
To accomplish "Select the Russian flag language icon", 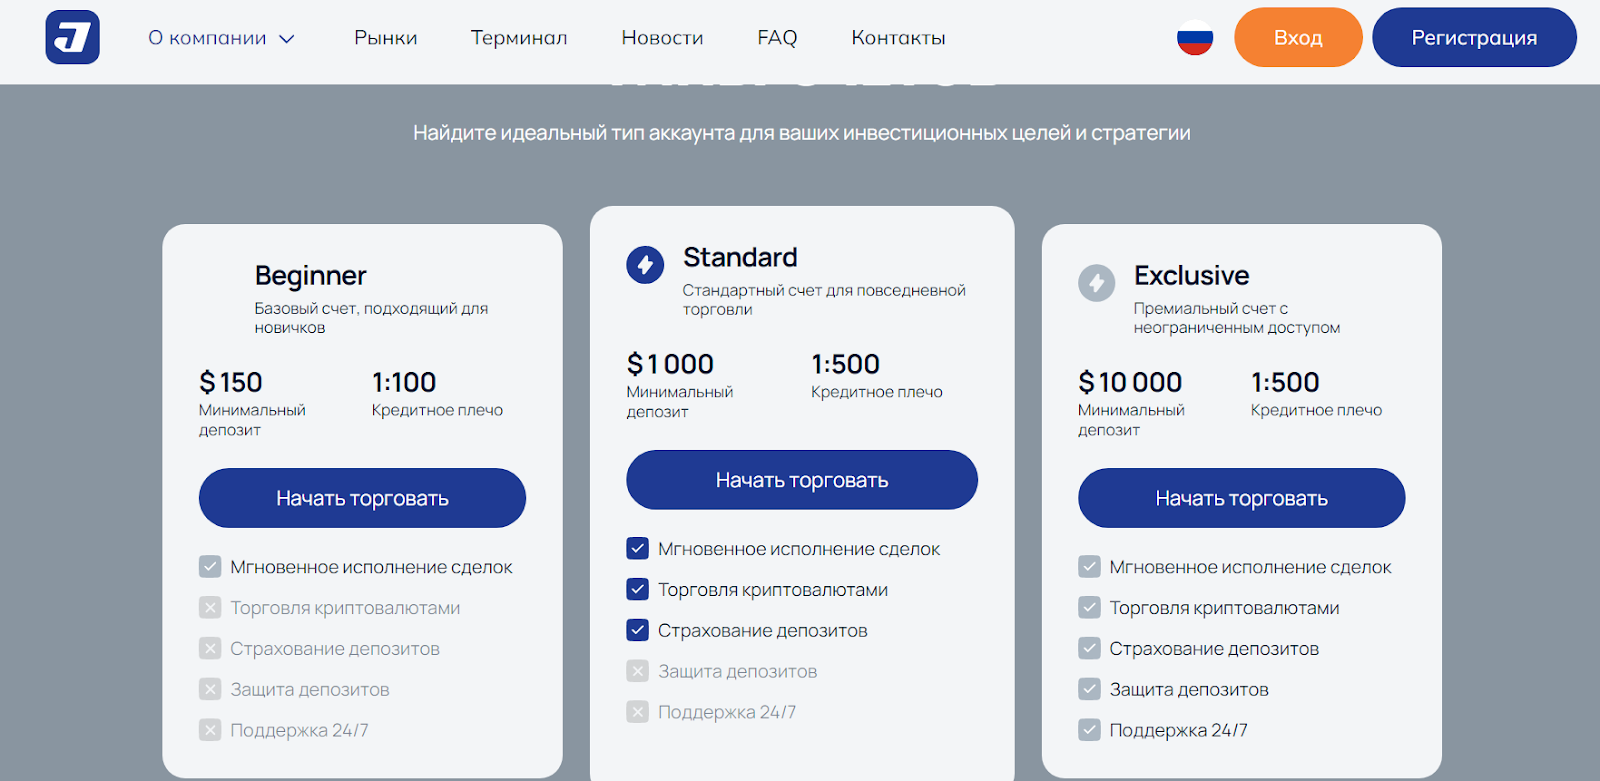I will click(1195, 38).
